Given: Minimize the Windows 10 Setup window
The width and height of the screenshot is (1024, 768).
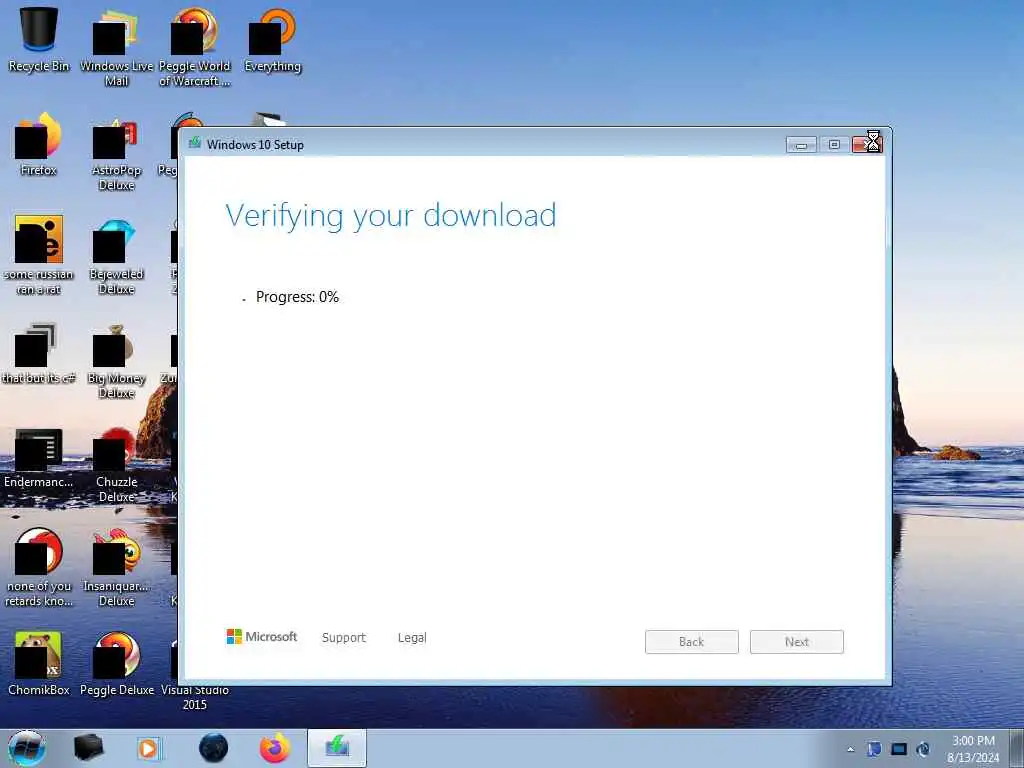Looking at the screenshot, I should (801, 144).
